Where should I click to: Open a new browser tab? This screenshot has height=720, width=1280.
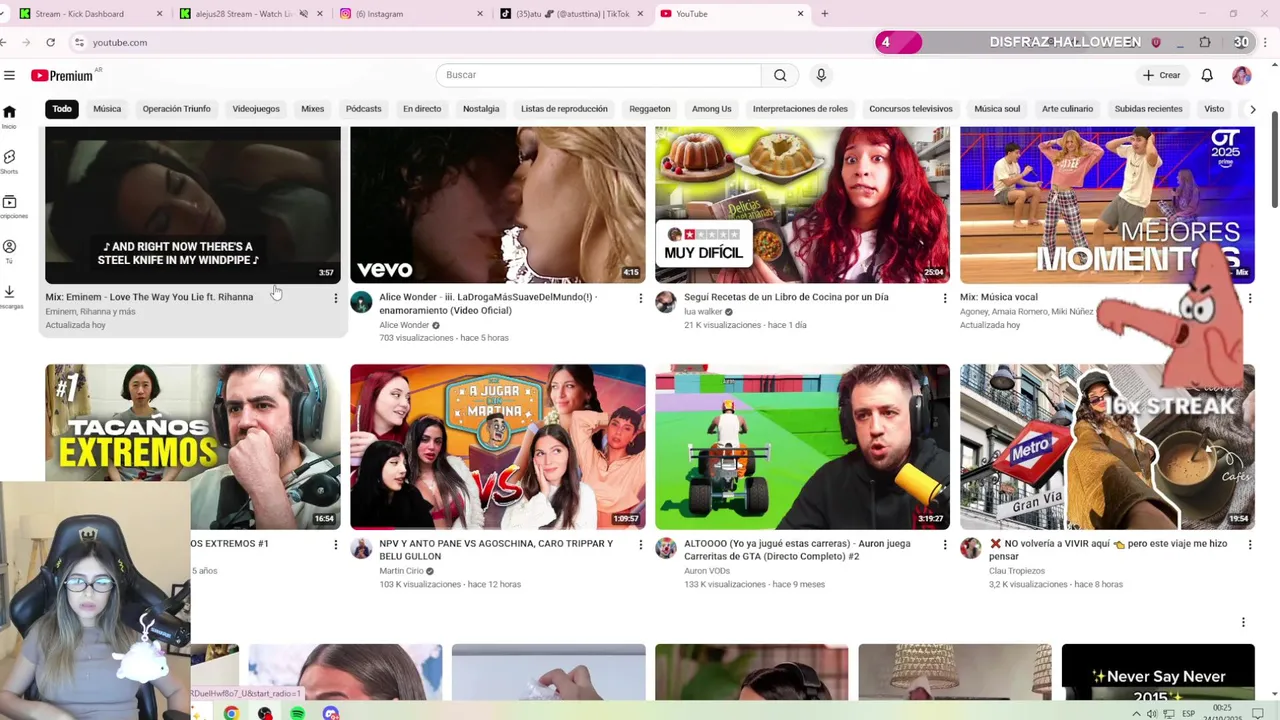pos(824,14)
